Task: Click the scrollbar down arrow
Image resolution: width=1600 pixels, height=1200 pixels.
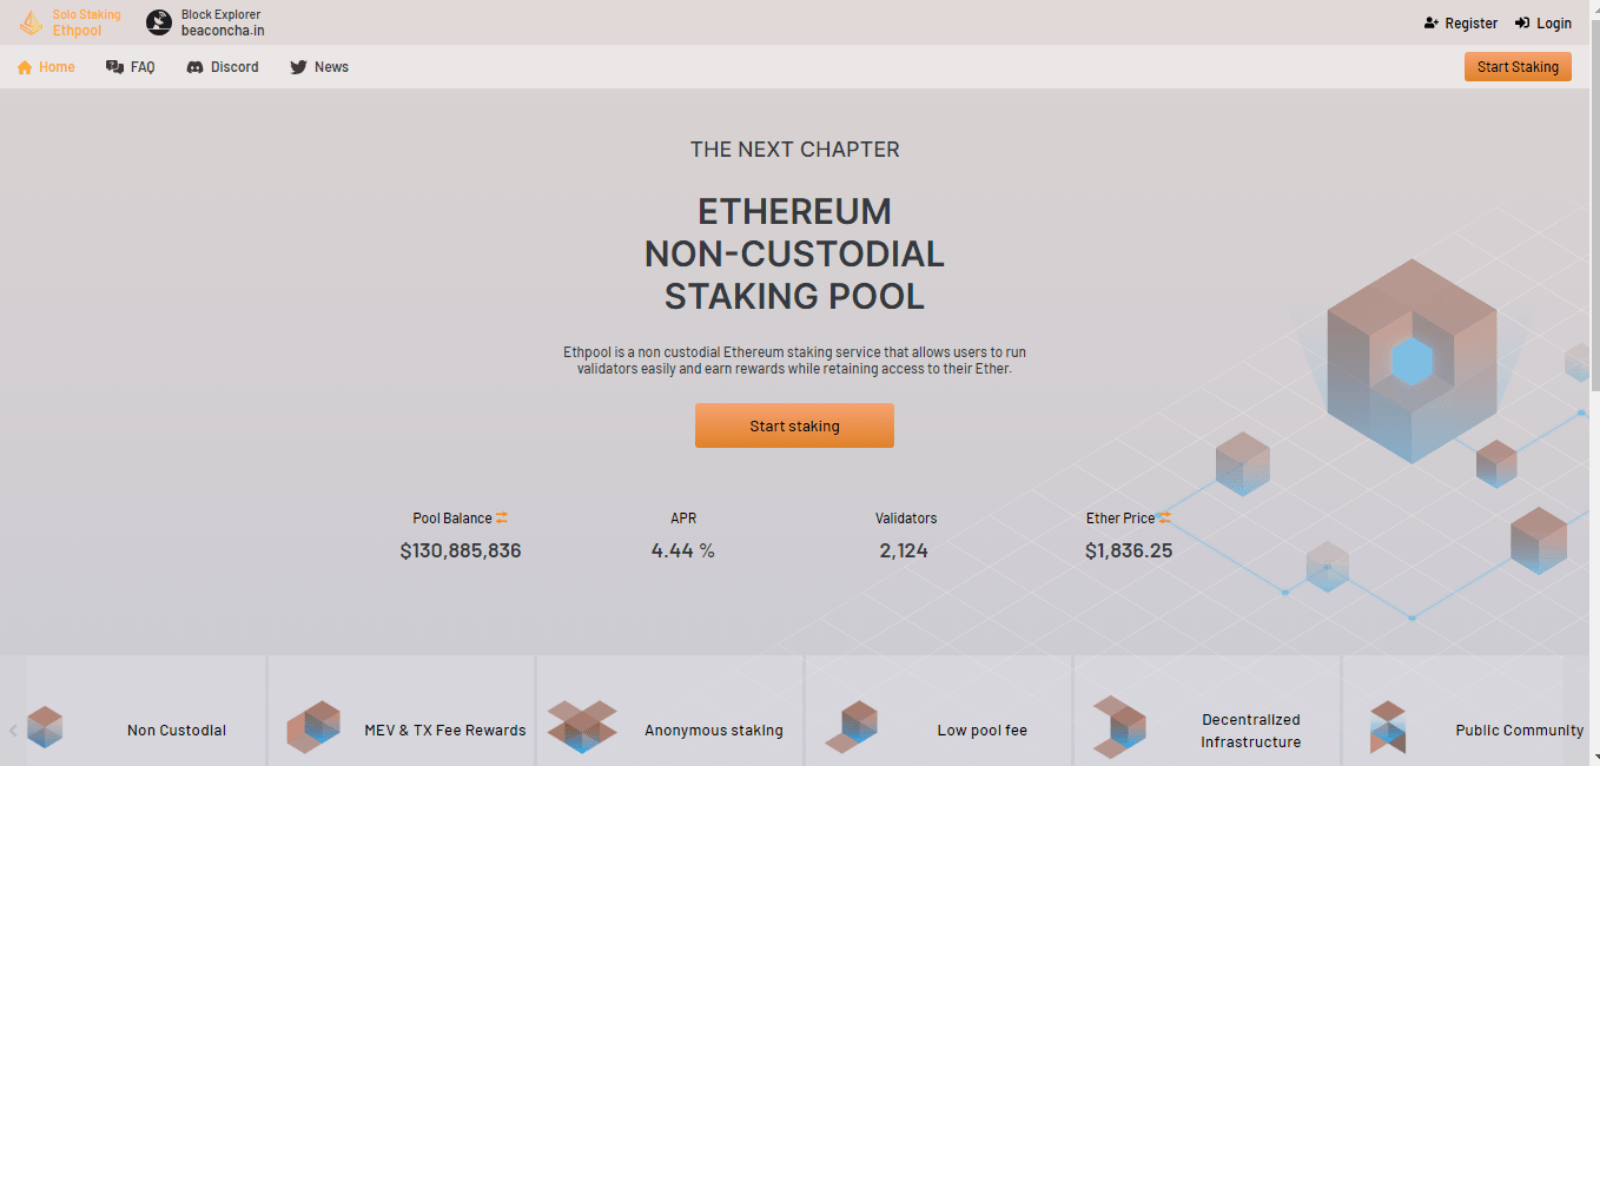Action: coord(1595,758)
